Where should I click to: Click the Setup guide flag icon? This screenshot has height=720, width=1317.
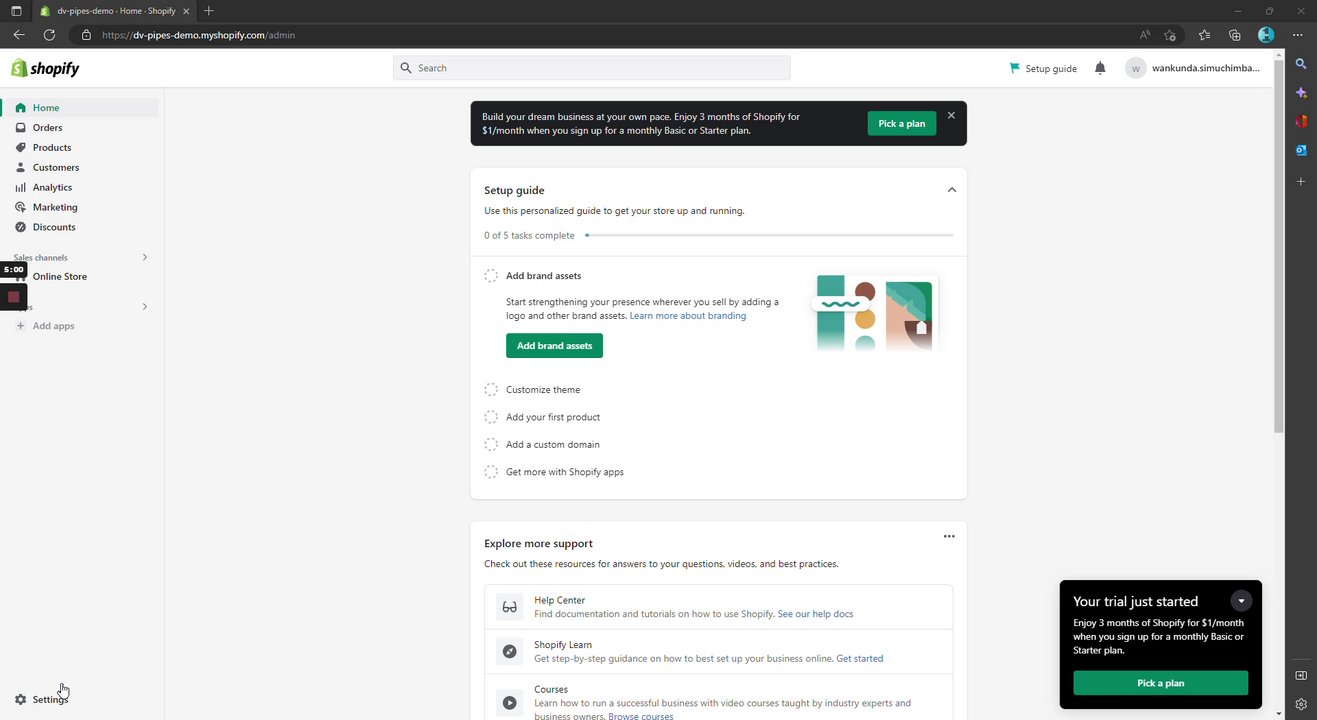[1015, 68]
